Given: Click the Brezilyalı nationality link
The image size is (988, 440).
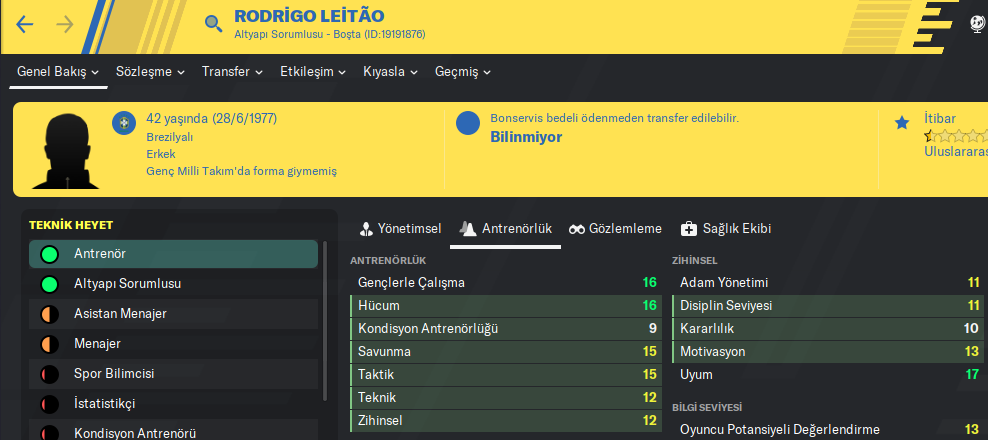Looking at the screenshot, I should pos(169,137).
